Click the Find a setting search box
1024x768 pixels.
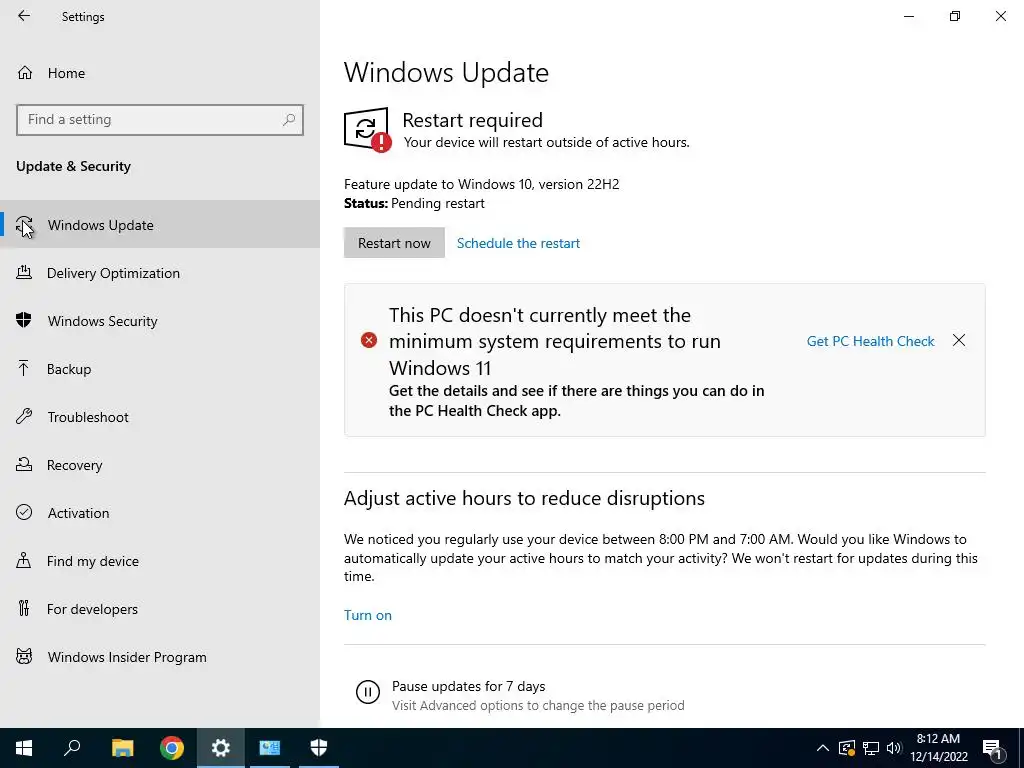coord(160,120)
